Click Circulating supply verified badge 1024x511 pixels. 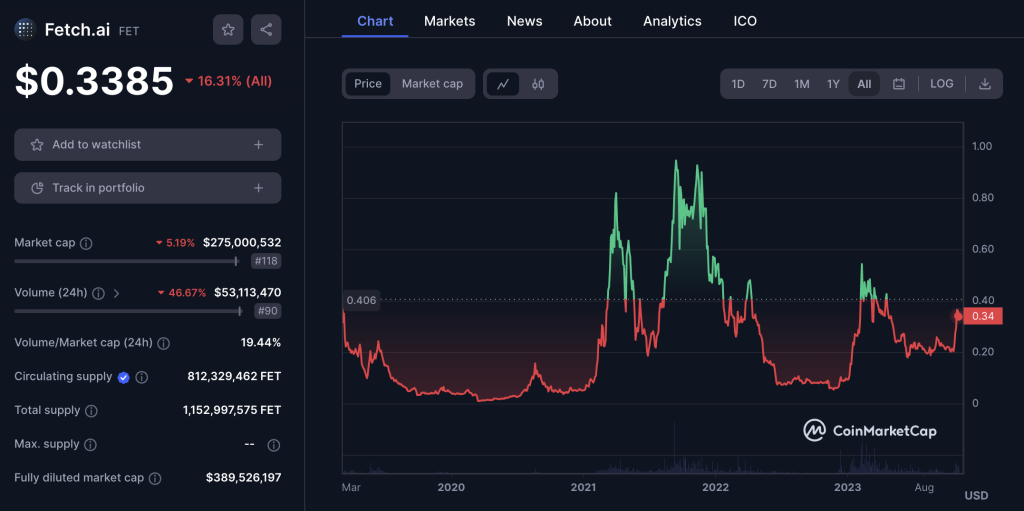click(x=123, y=377)
